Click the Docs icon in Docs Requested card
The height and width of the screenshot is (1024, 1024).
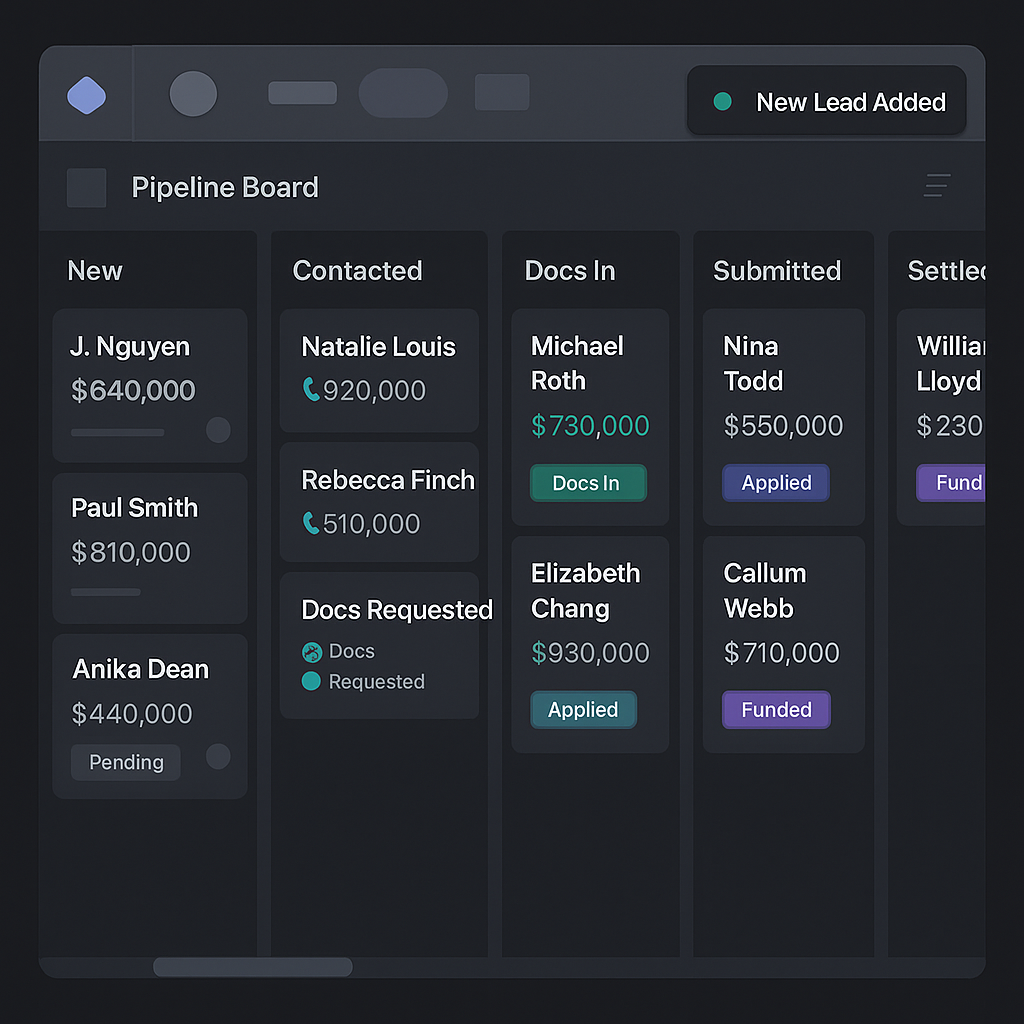pos(312,652)
